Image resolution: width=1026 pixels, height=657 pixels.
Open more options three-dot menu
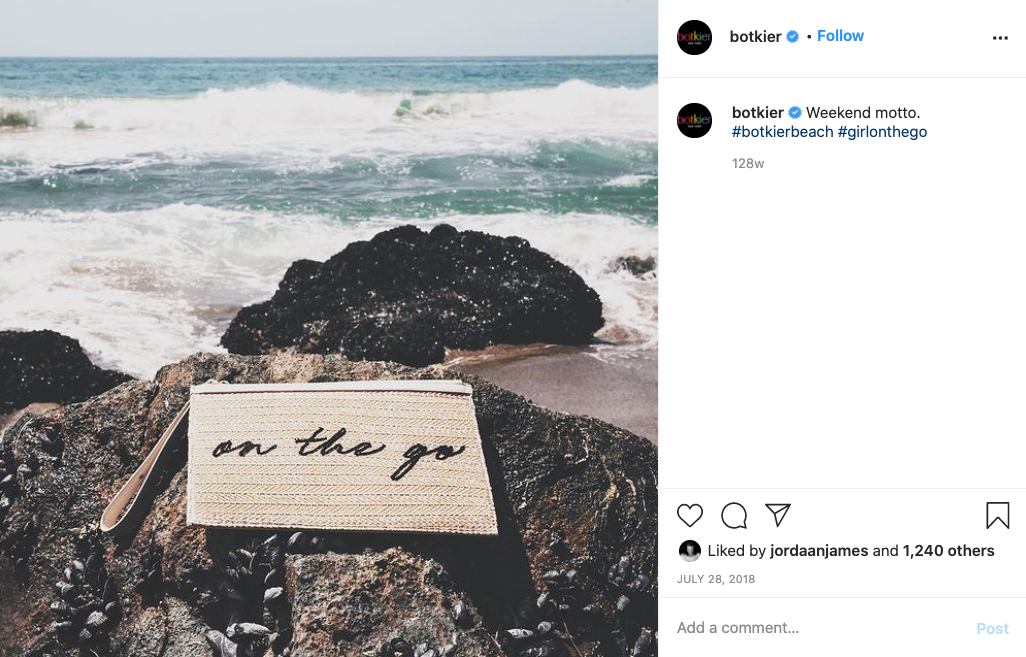(x=1000, y=38)
